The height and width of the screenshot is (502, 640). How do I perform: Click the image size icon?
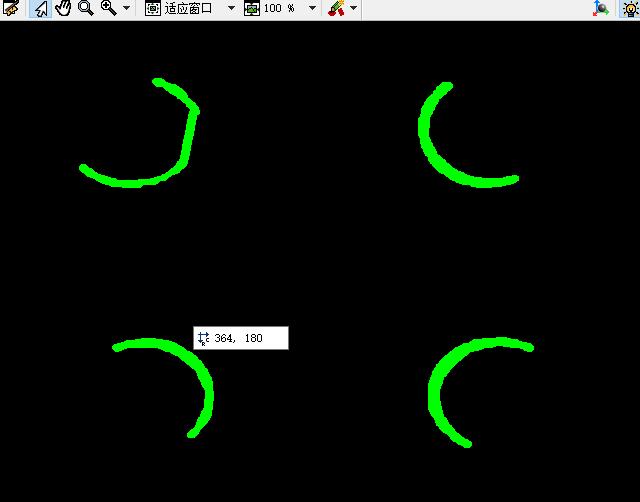[x=252, y=8]
